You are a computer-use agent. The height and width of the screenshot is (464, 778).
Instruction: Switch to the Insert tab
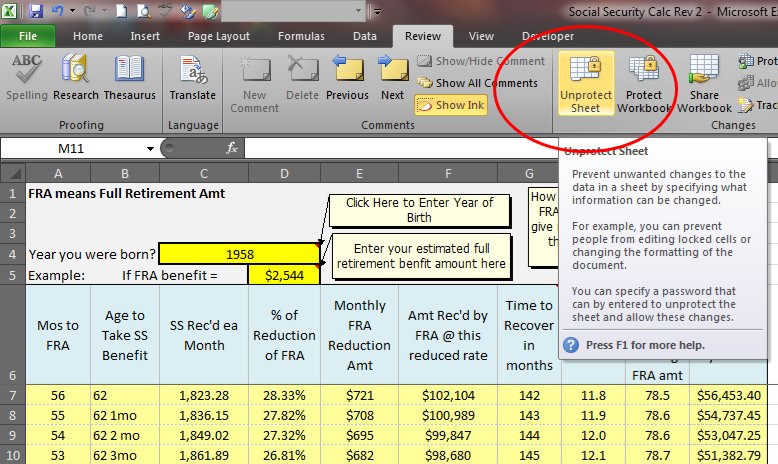click(145, 36)
